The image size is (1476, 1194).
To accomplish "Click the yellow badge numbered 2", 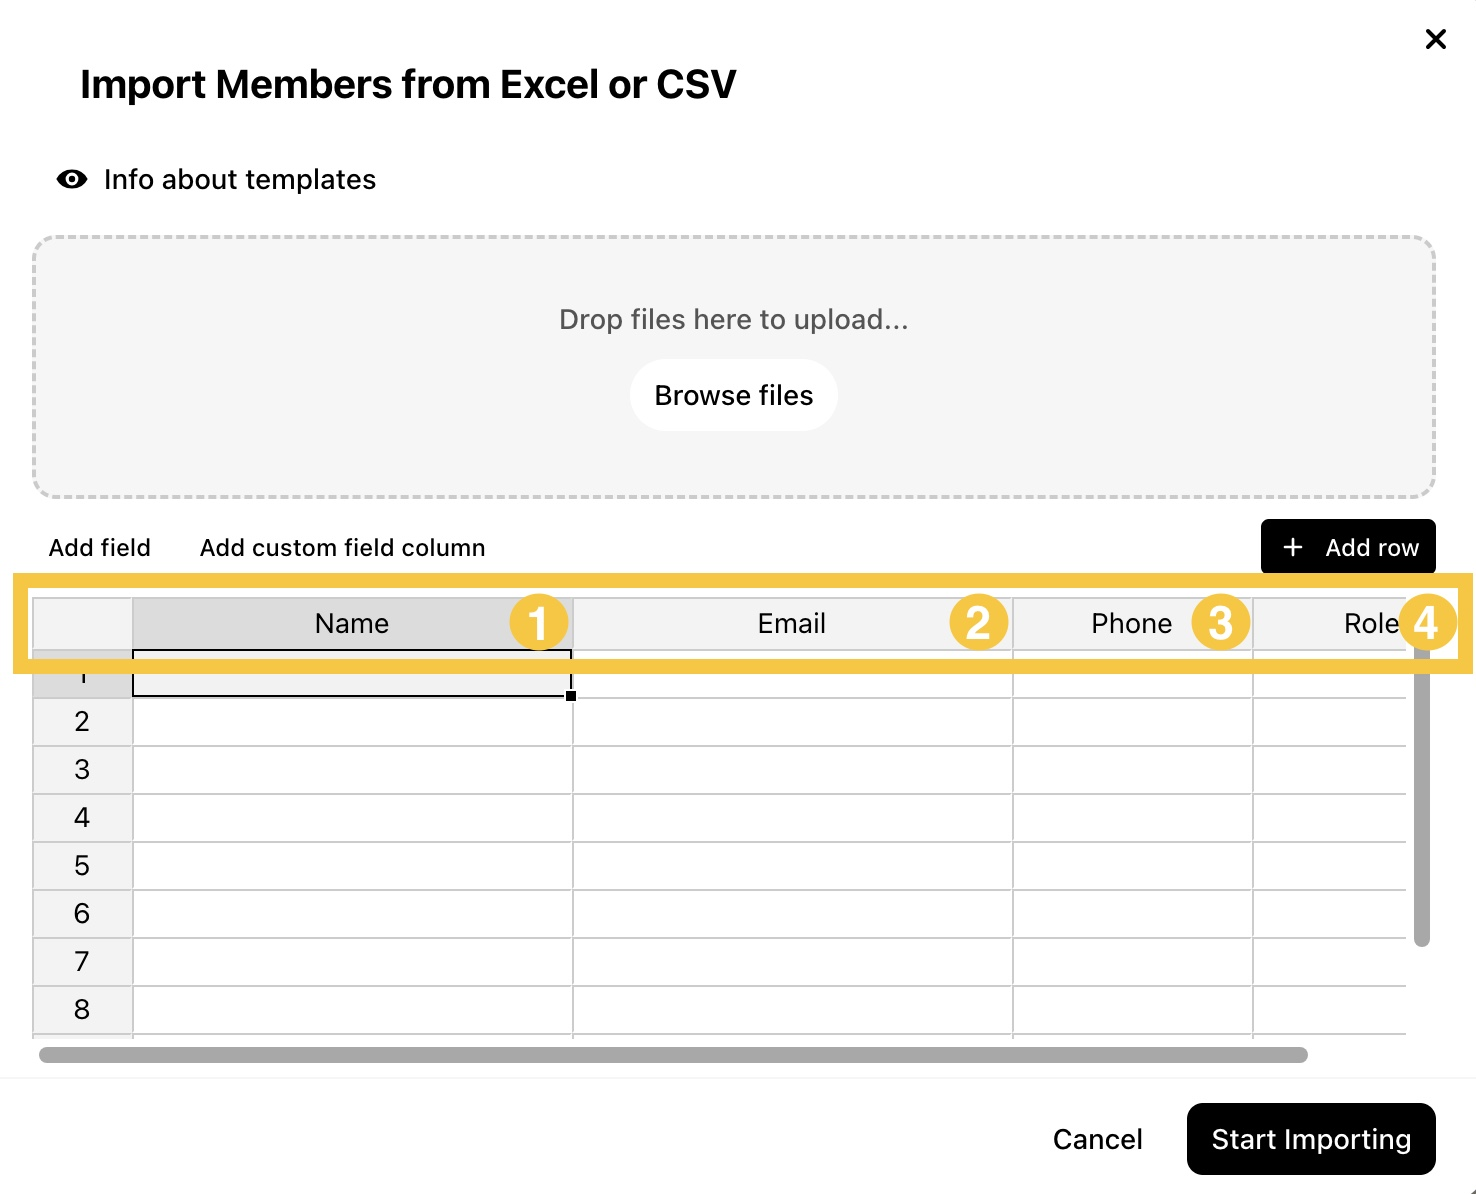I will 978,622.
